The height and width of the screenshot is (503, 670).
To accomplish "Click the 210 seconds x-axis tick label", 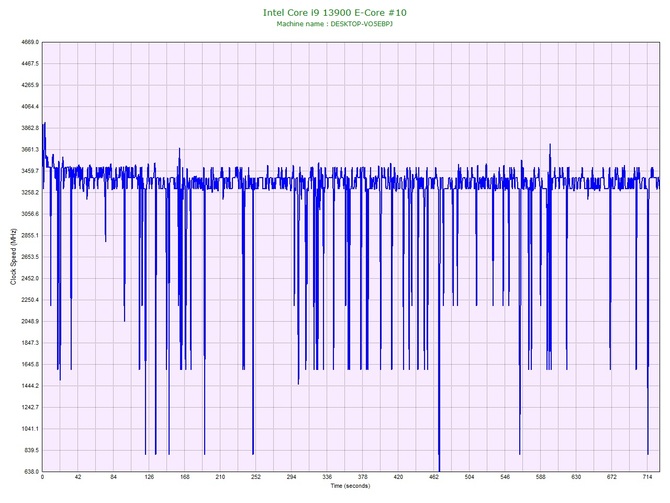I will 220,477.
